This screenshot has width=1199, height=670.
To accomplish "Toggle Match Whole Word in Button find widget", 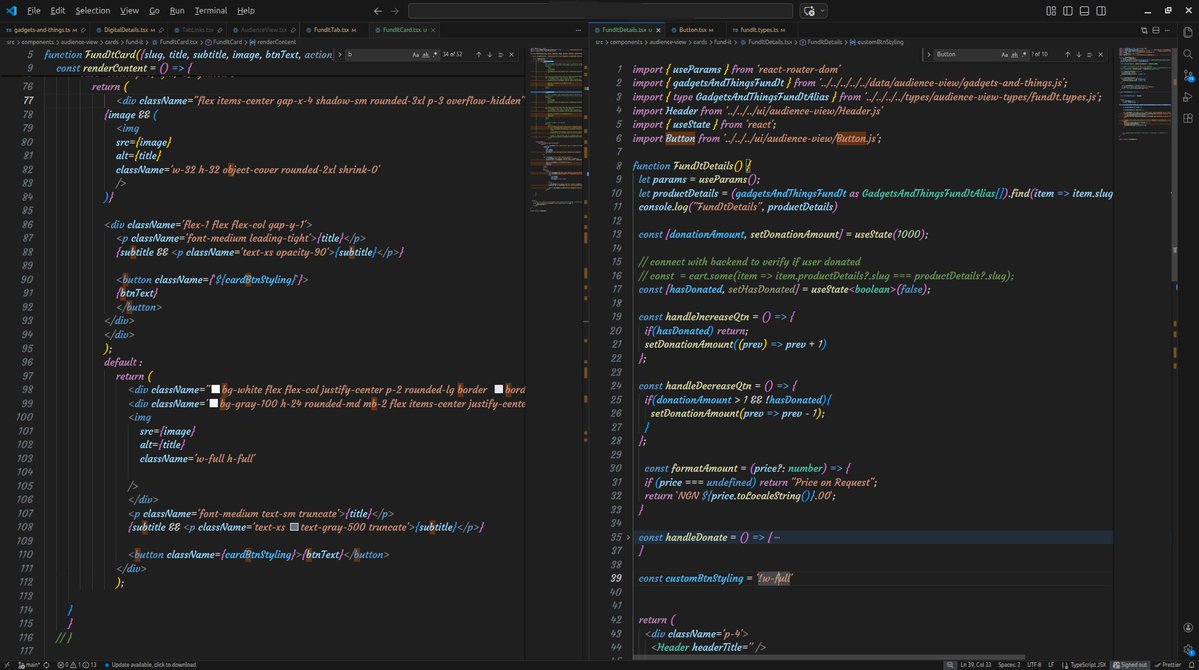I will pos(1014,54).
